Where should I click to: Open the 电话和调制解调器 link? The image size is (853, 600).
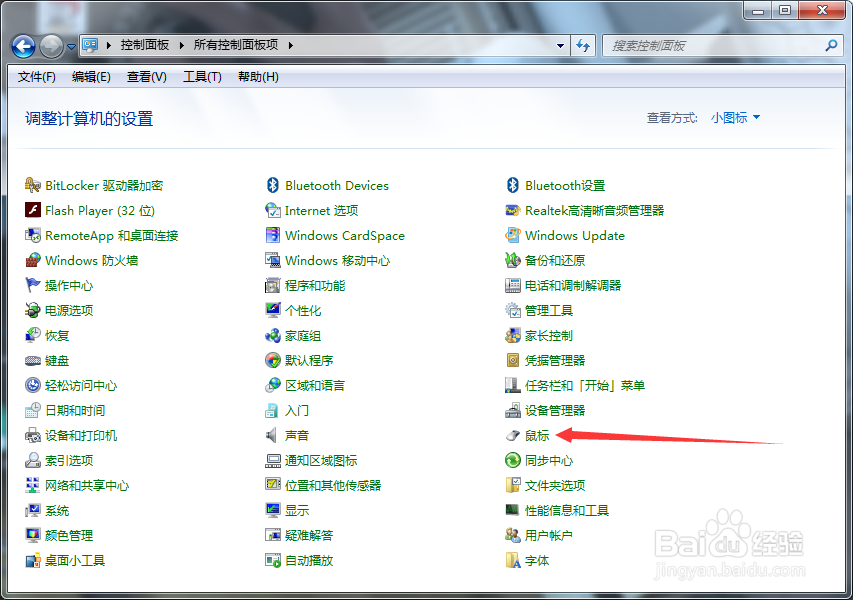573,286
